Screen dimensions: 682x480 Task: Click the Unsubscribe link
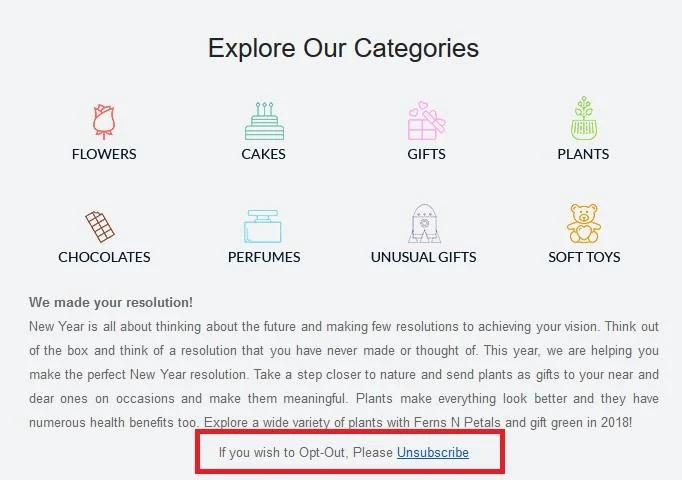tap(433, 453)
